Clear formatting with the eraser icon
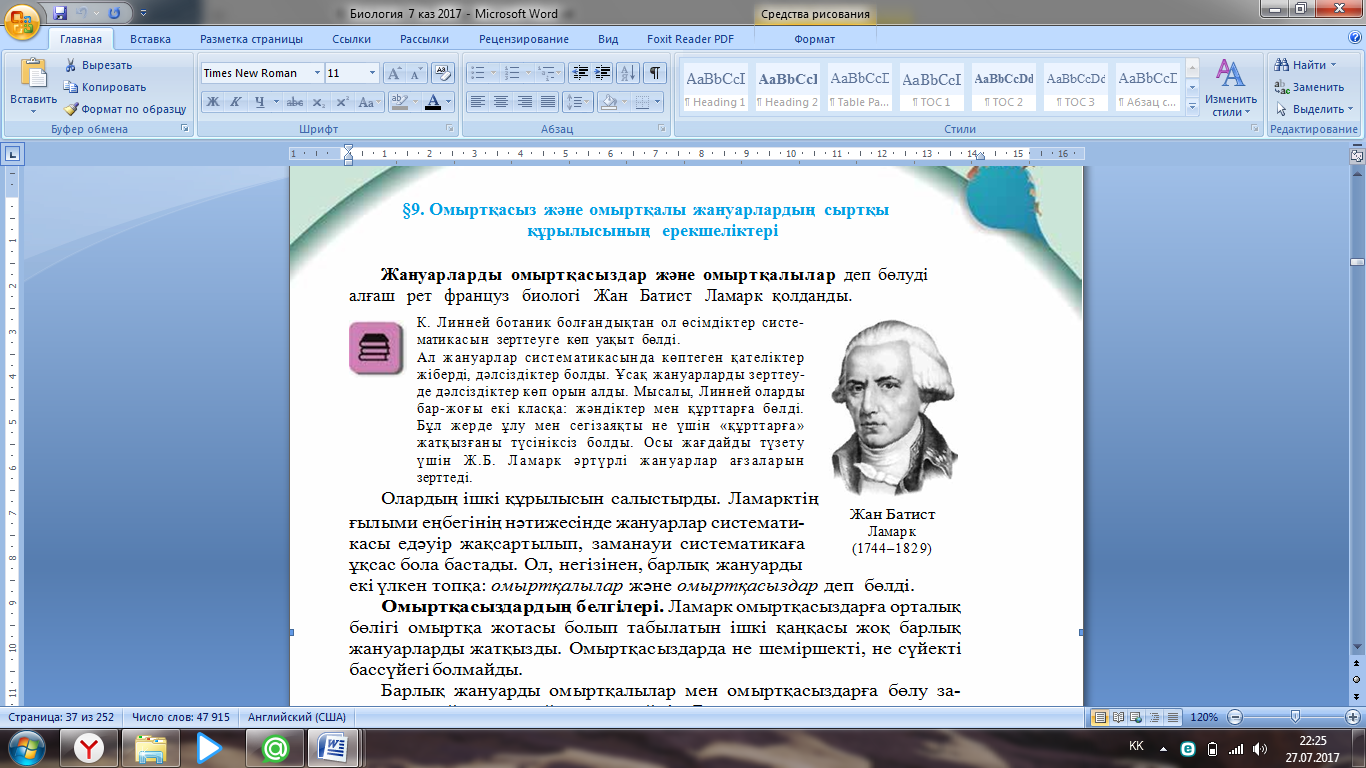Image resolution: width=1366 pixels, height=768 pixels. 443,73
